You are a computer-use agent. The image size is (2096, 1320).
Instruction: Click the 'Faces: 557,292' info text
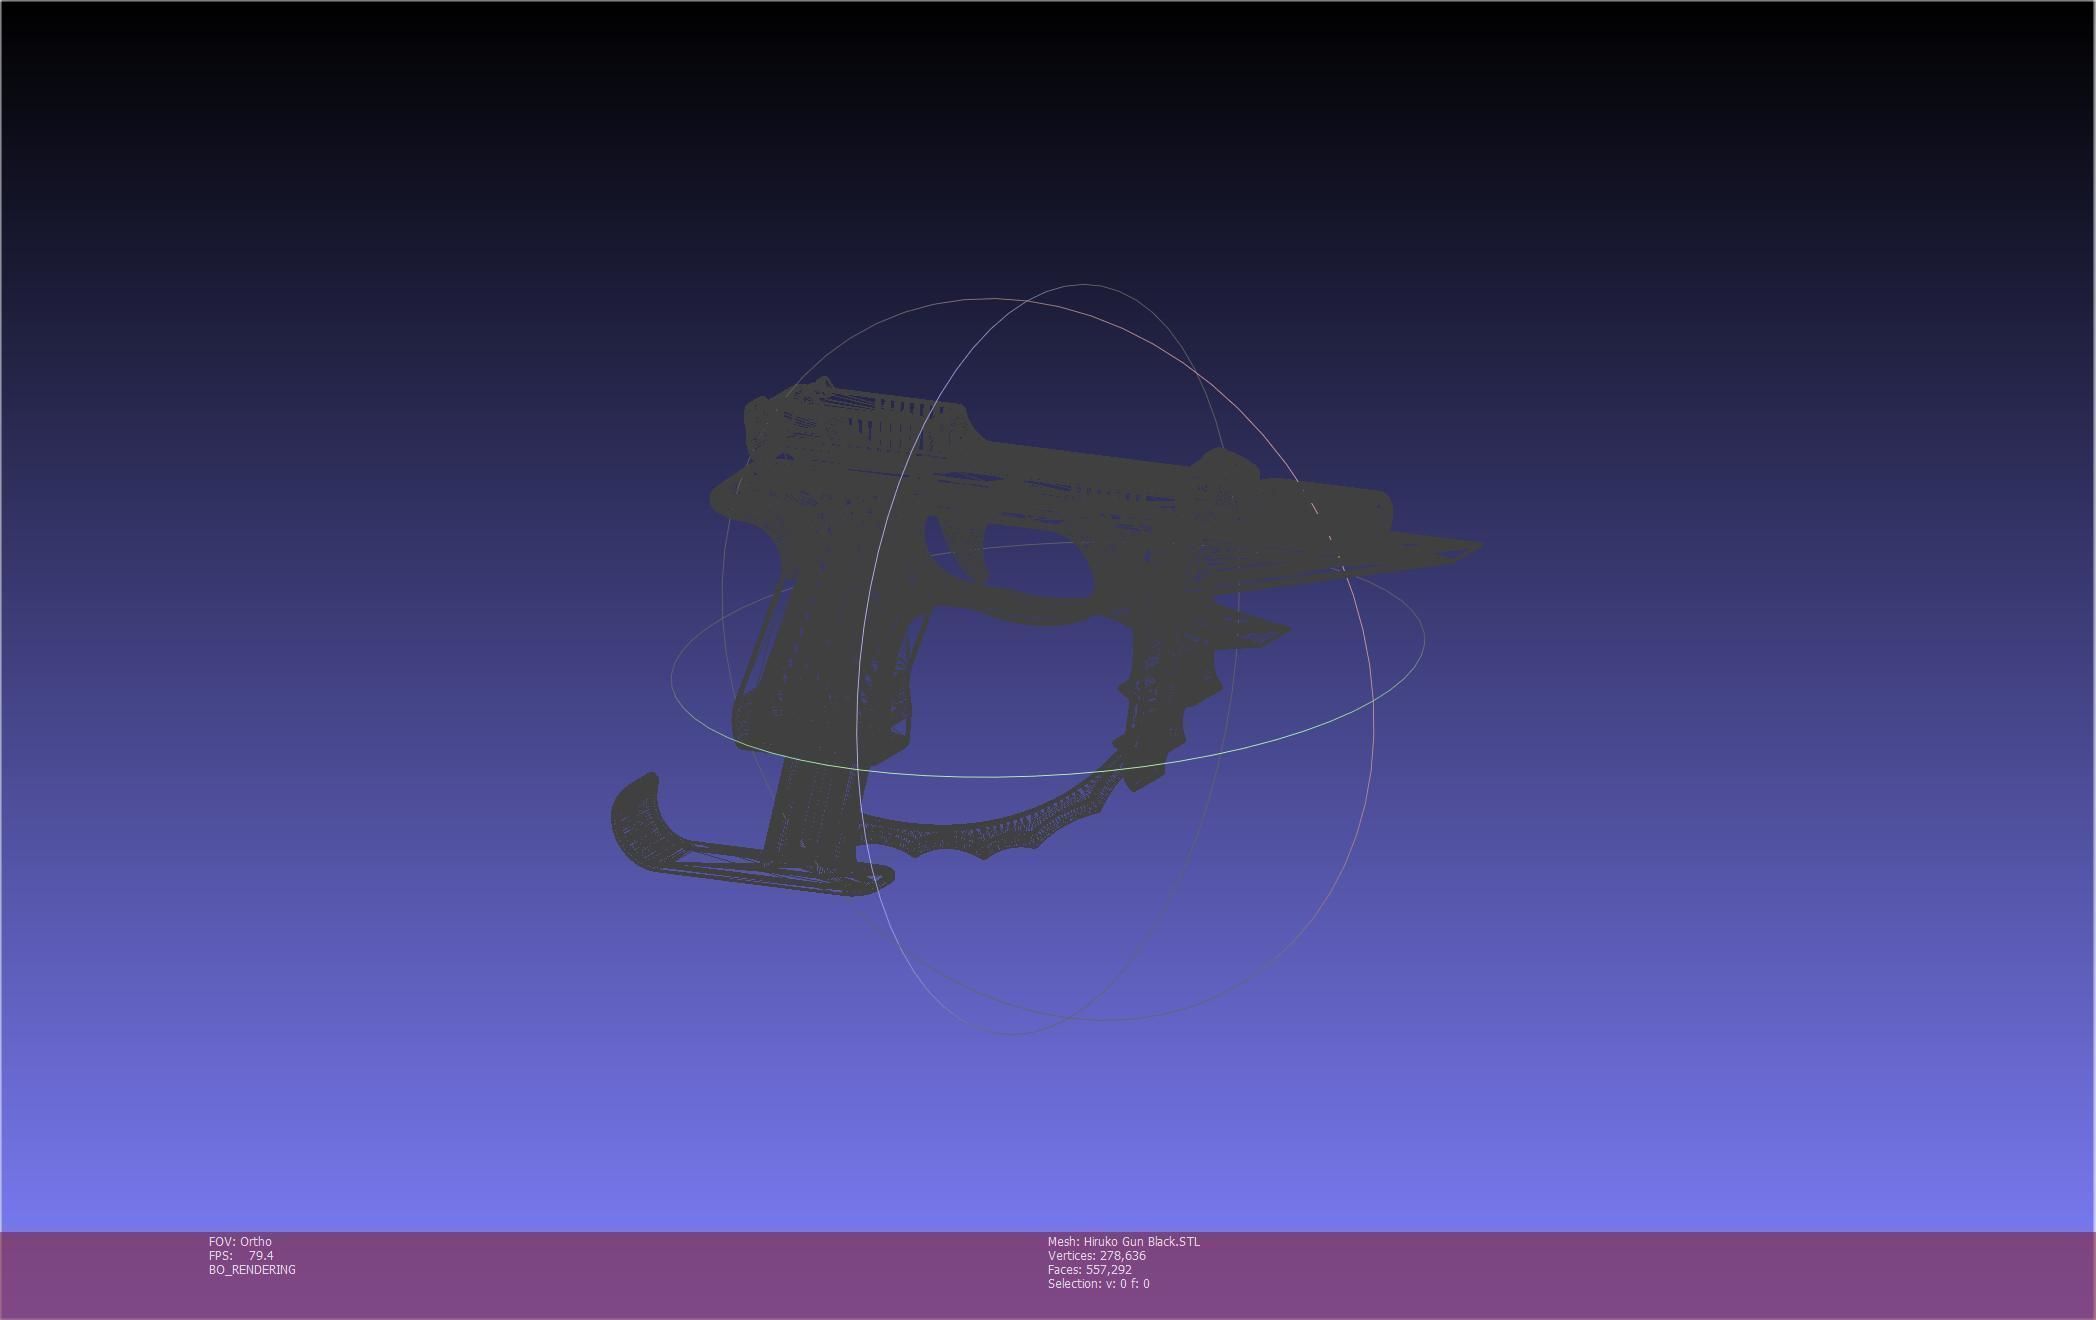click(x=1090, y=1269)
